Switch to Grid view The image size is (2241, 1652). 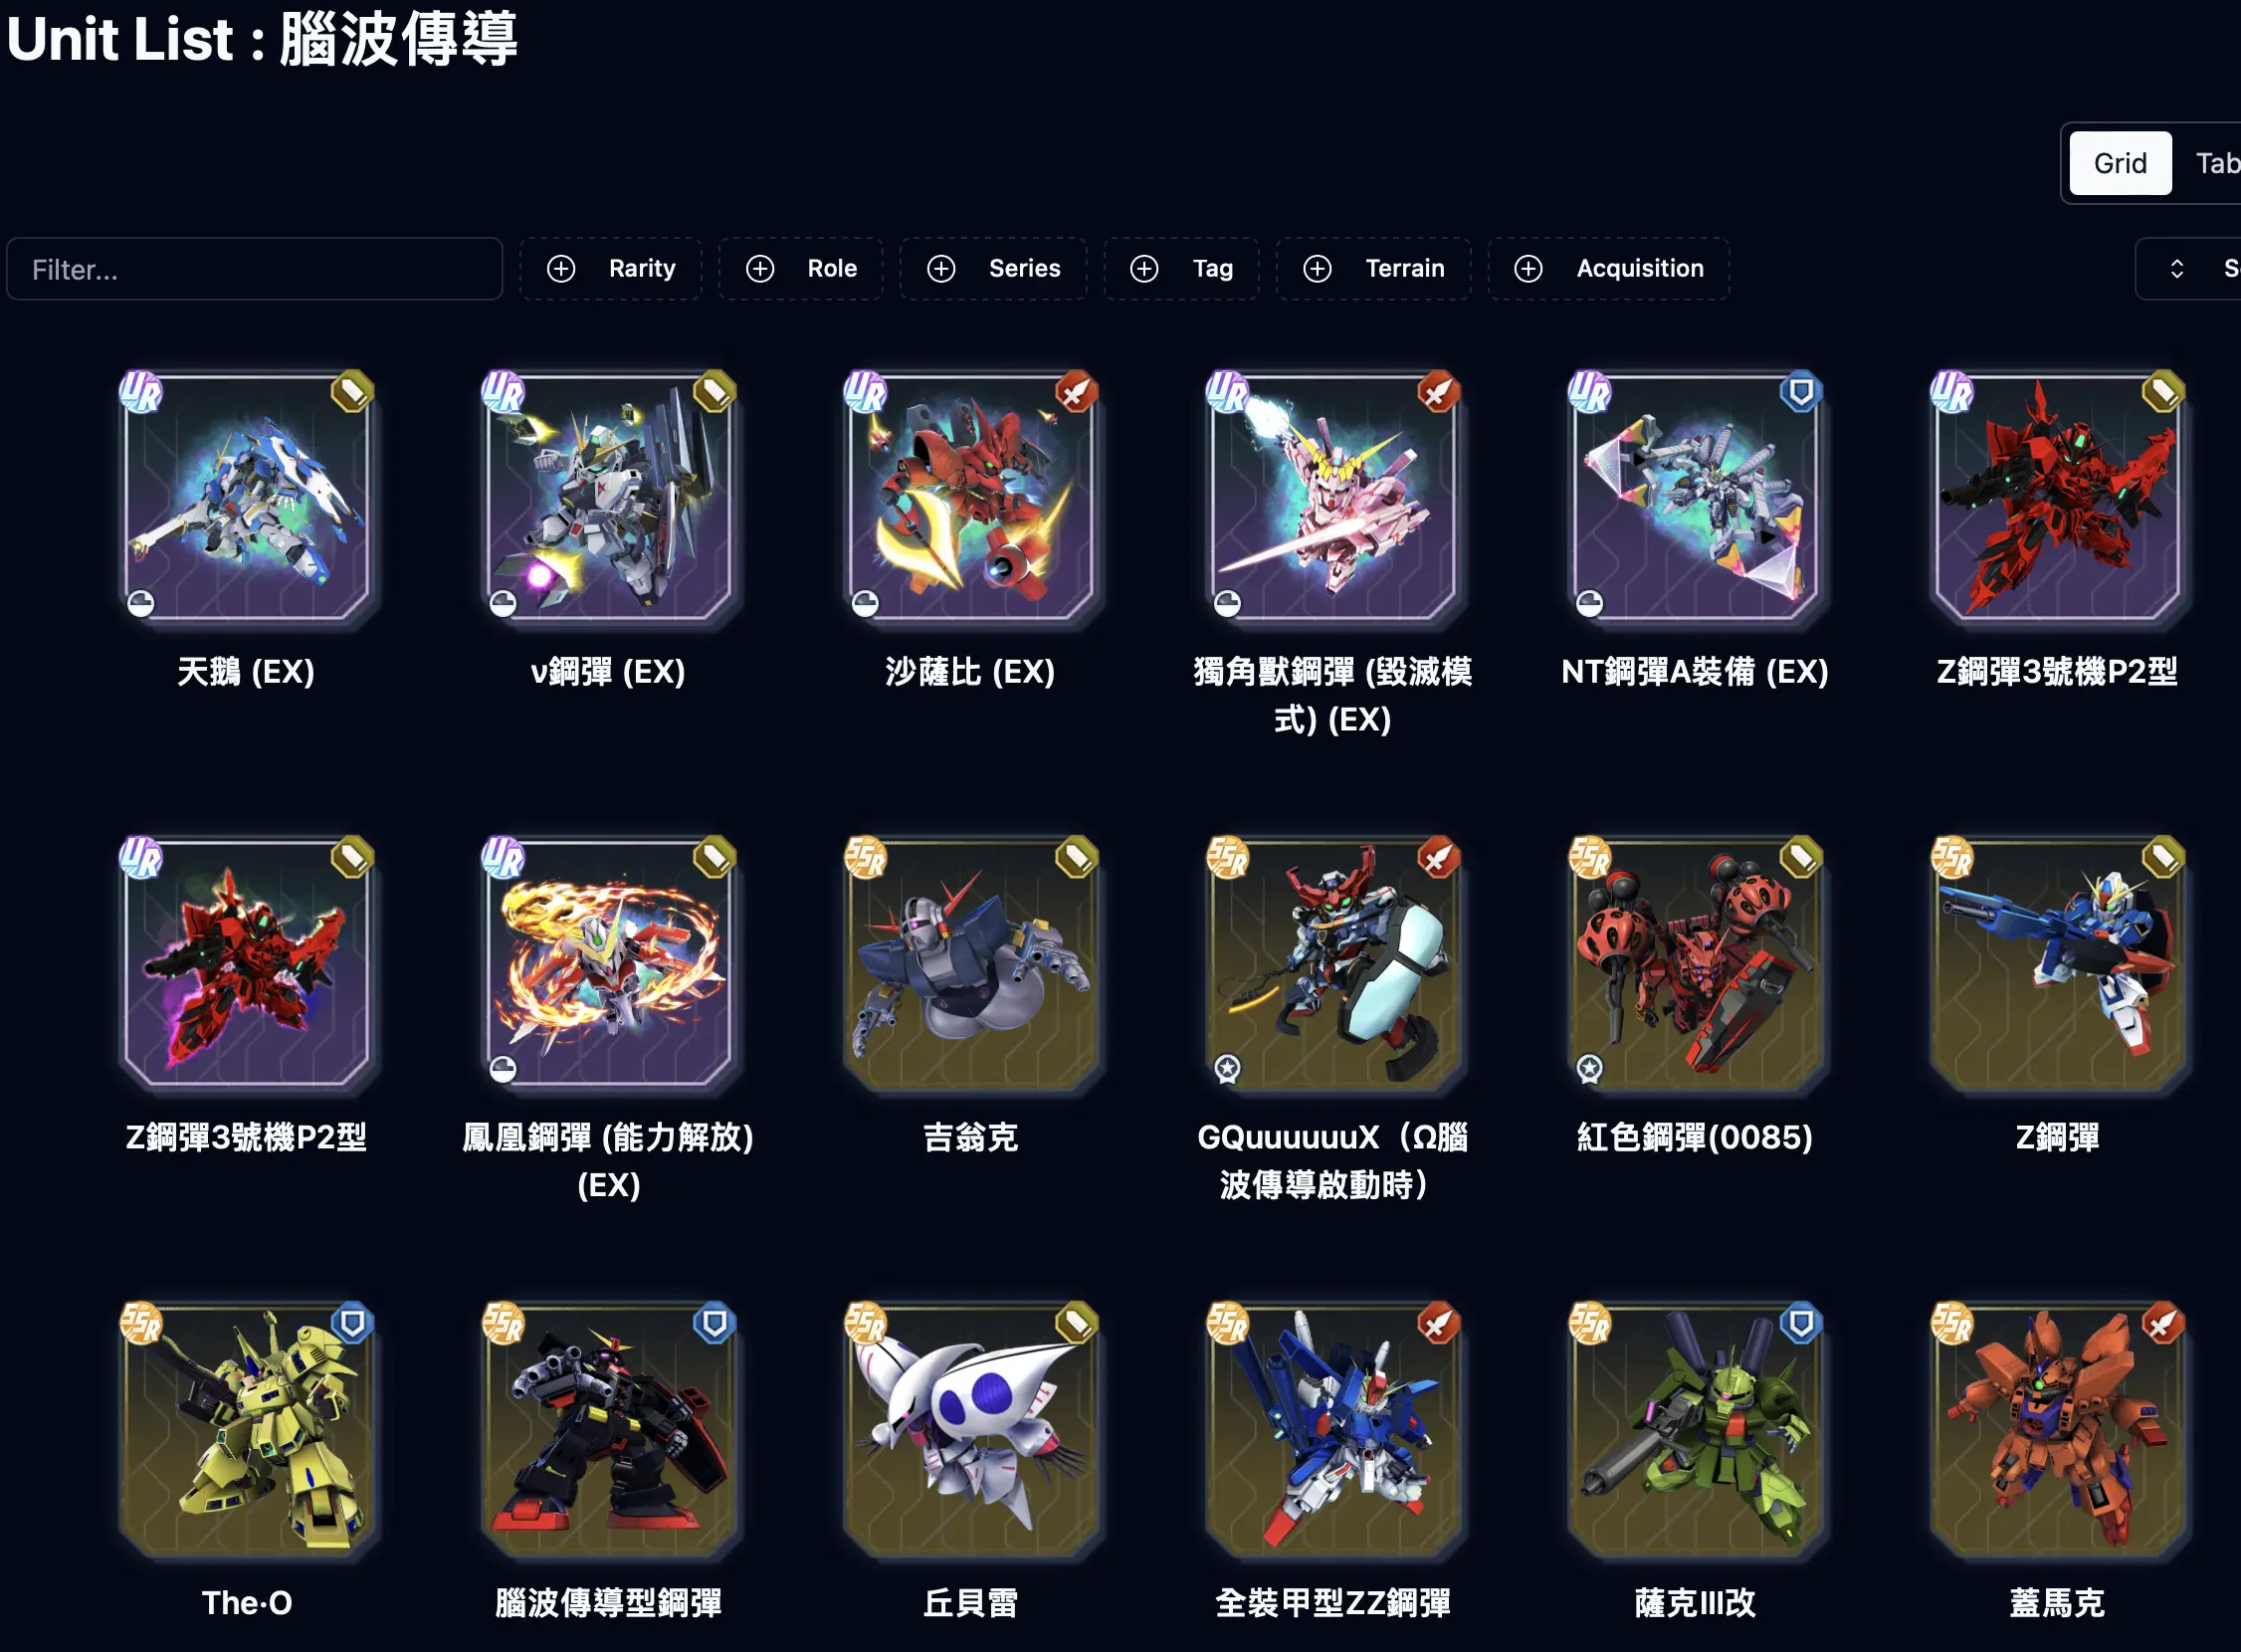pos(2120,163)
